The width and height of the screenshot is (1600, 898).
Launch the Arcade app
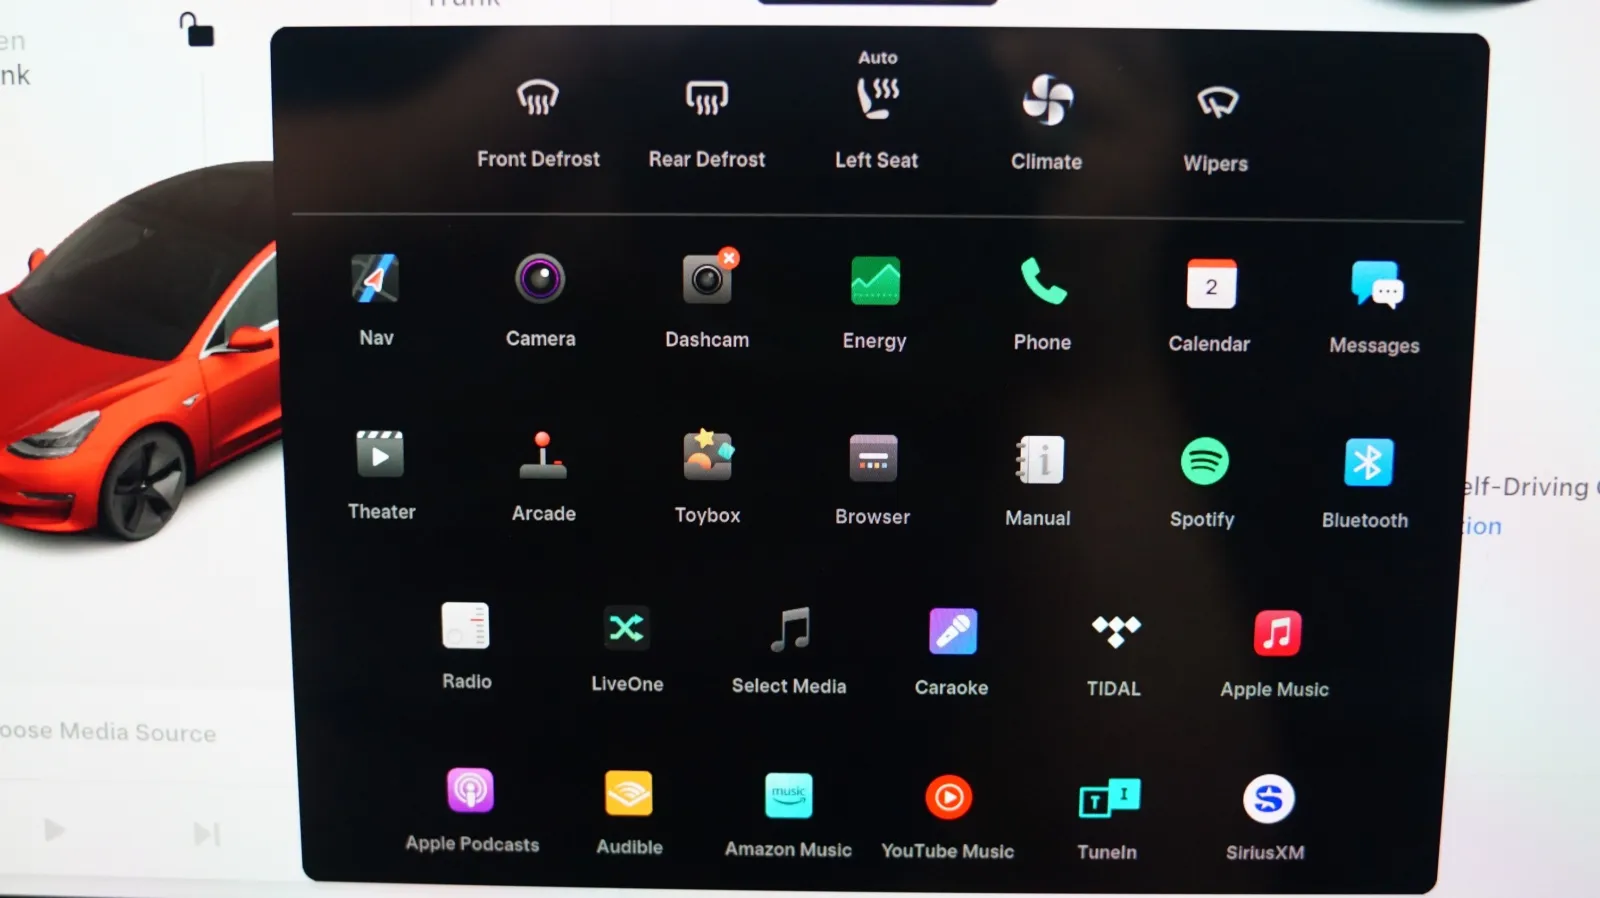click(x=543, y=456)
